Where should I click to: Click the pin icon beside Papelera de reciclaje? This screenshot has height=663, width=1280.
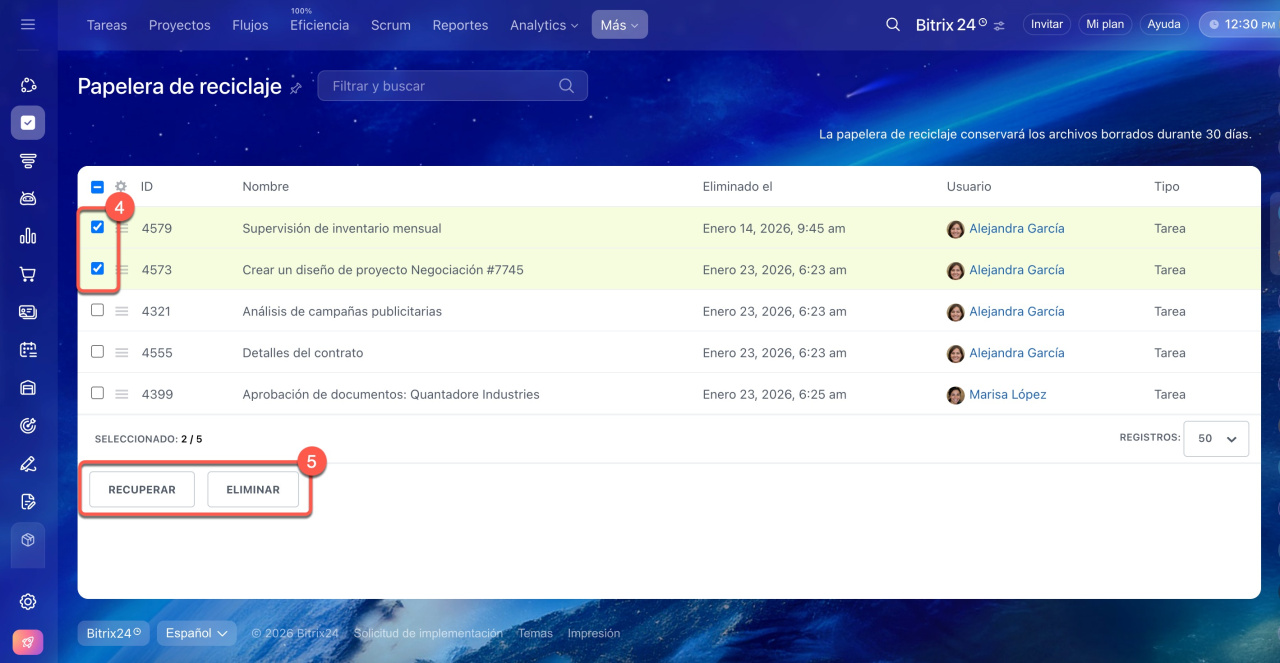point(296,88)
